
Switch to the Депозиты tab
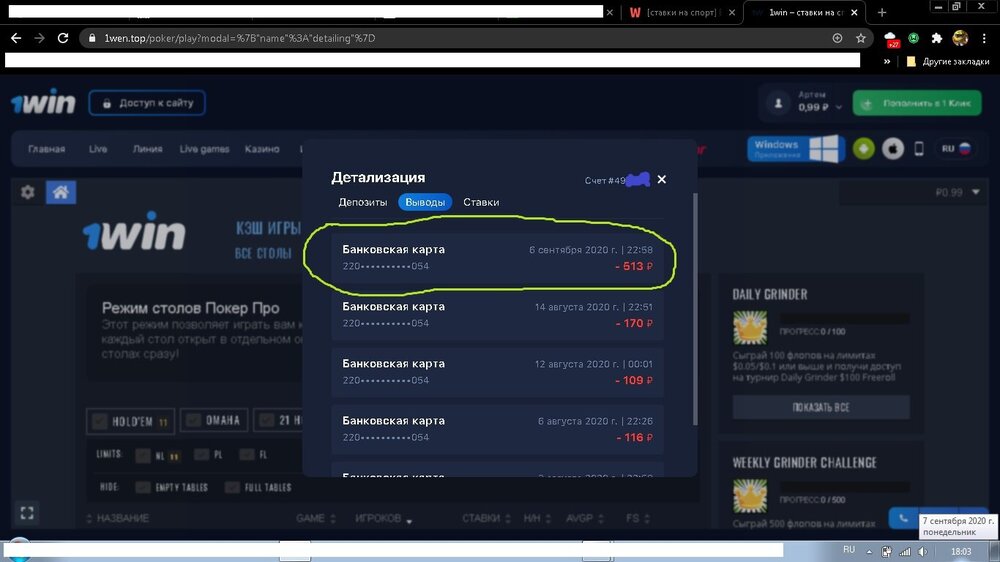(362, 202)
